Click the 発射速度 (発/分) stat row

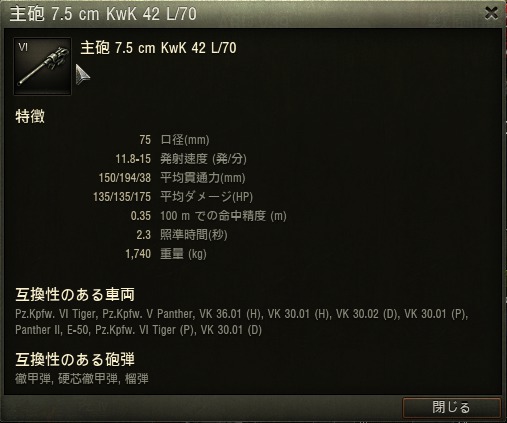181,159
